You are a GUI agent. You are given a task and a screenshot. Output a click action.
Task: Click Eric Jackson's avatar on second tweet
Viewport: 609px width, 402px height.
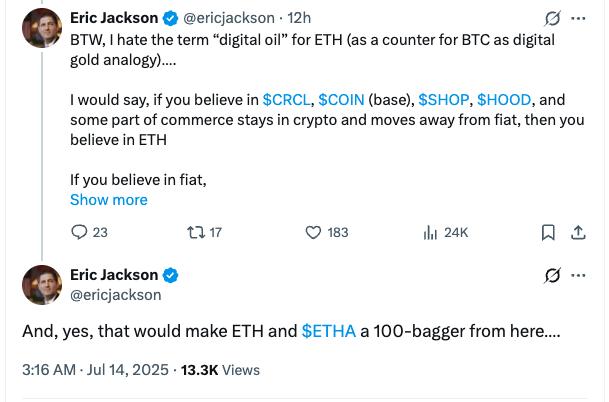(x=41, y=286)
